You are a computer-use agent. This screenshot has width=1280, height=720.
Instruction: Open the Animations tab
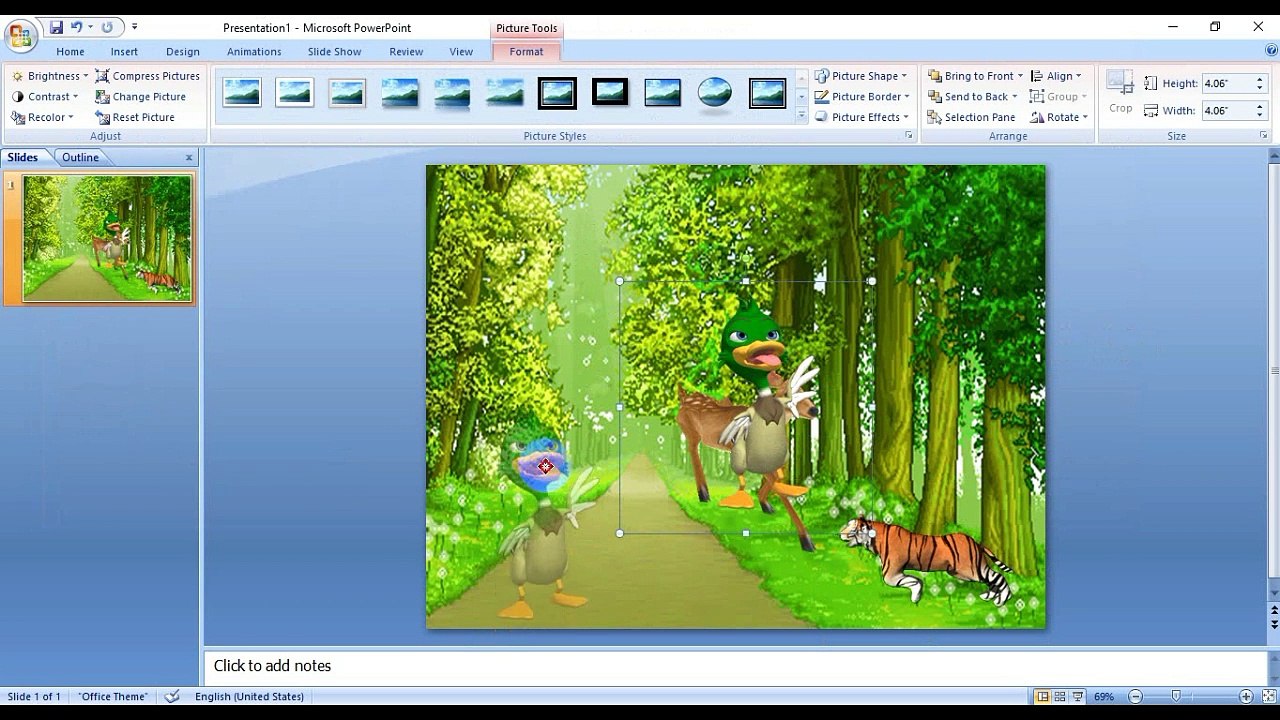[254, 52]
